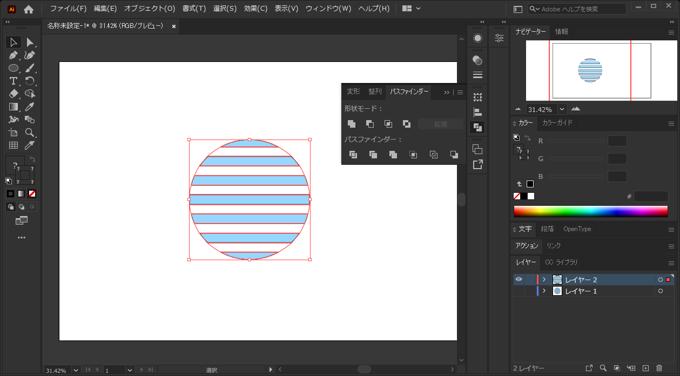Image resolution: width=680 pixels, height=376 pixels.
Task: Expand レイヤー 1 sublayers
Action: (x=544, y=291)
